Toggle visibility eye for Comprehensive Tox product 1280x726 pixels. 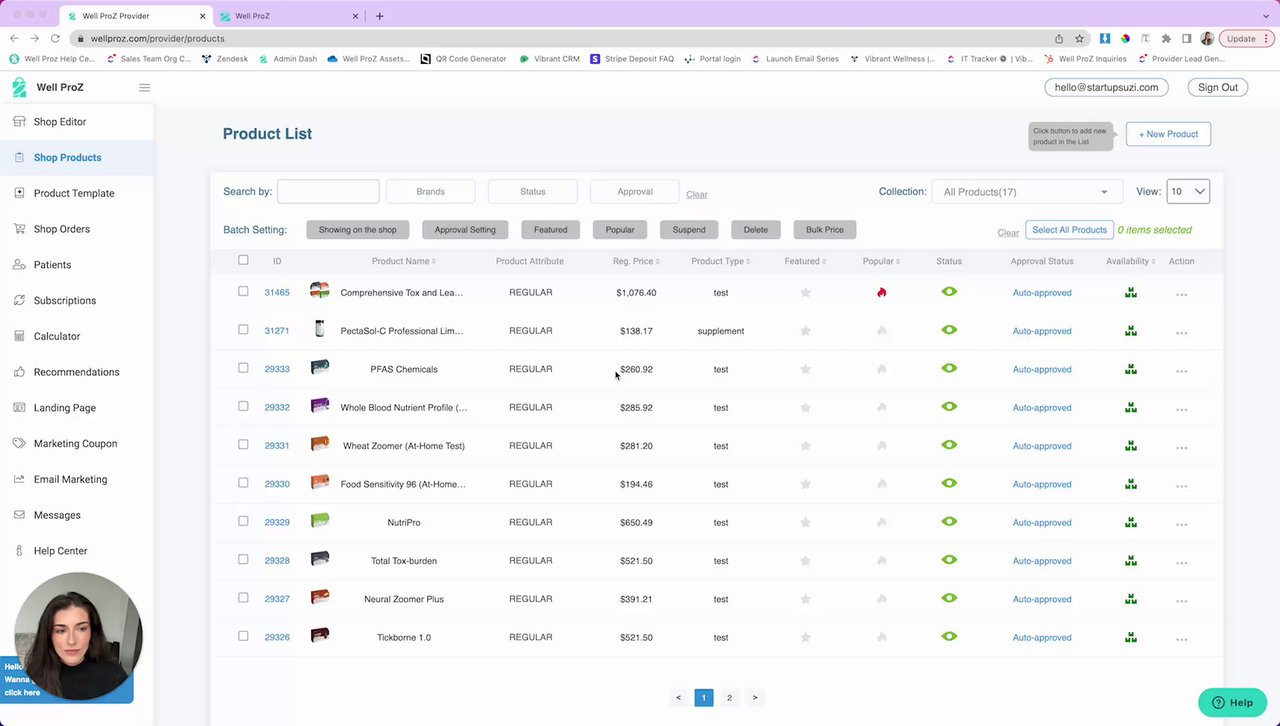coord(949,292)
